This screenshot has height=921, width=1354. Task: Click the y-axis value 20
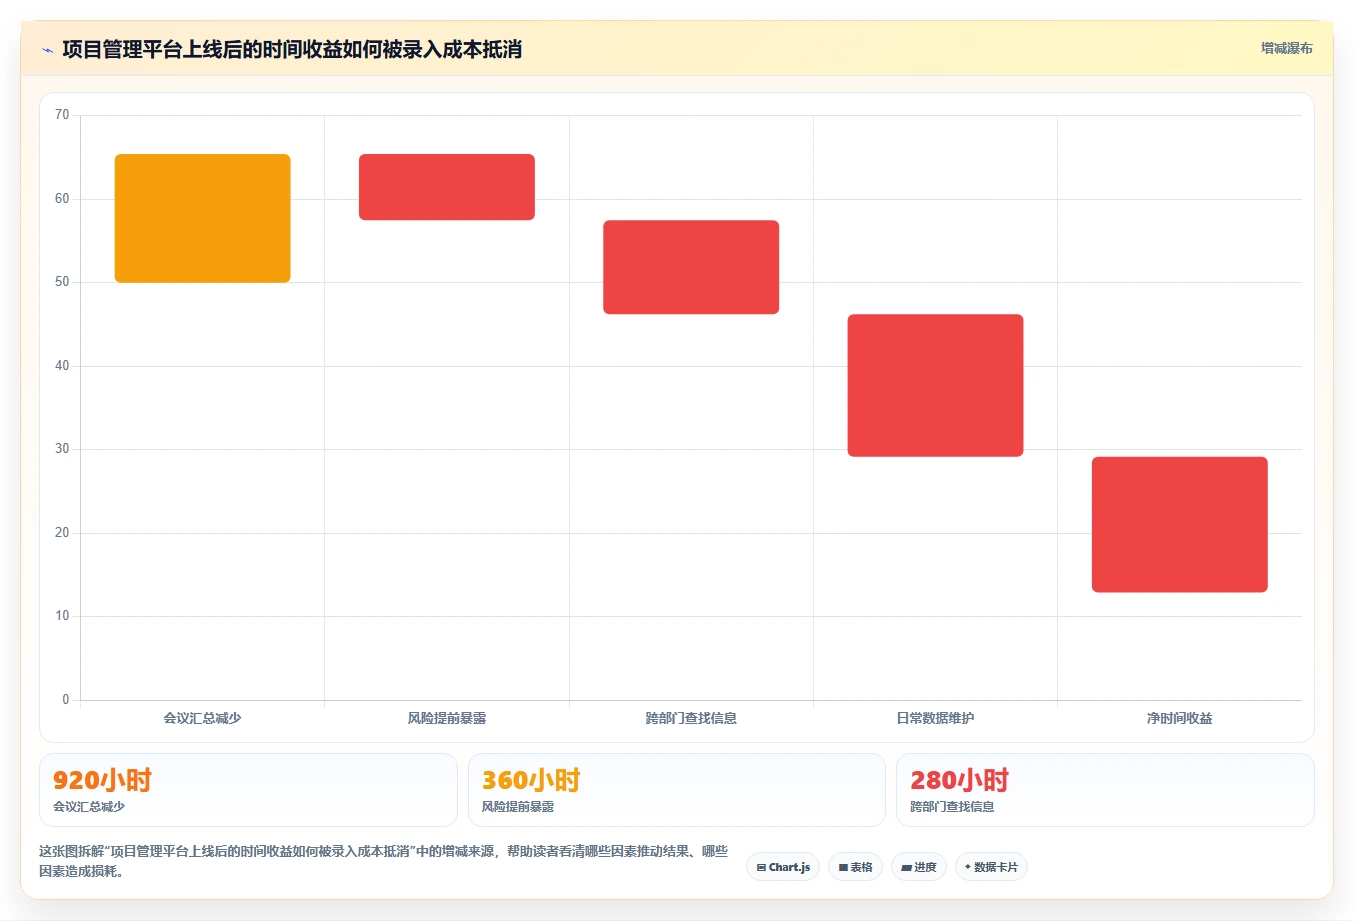pyautogui.click(x=62, y=533)
